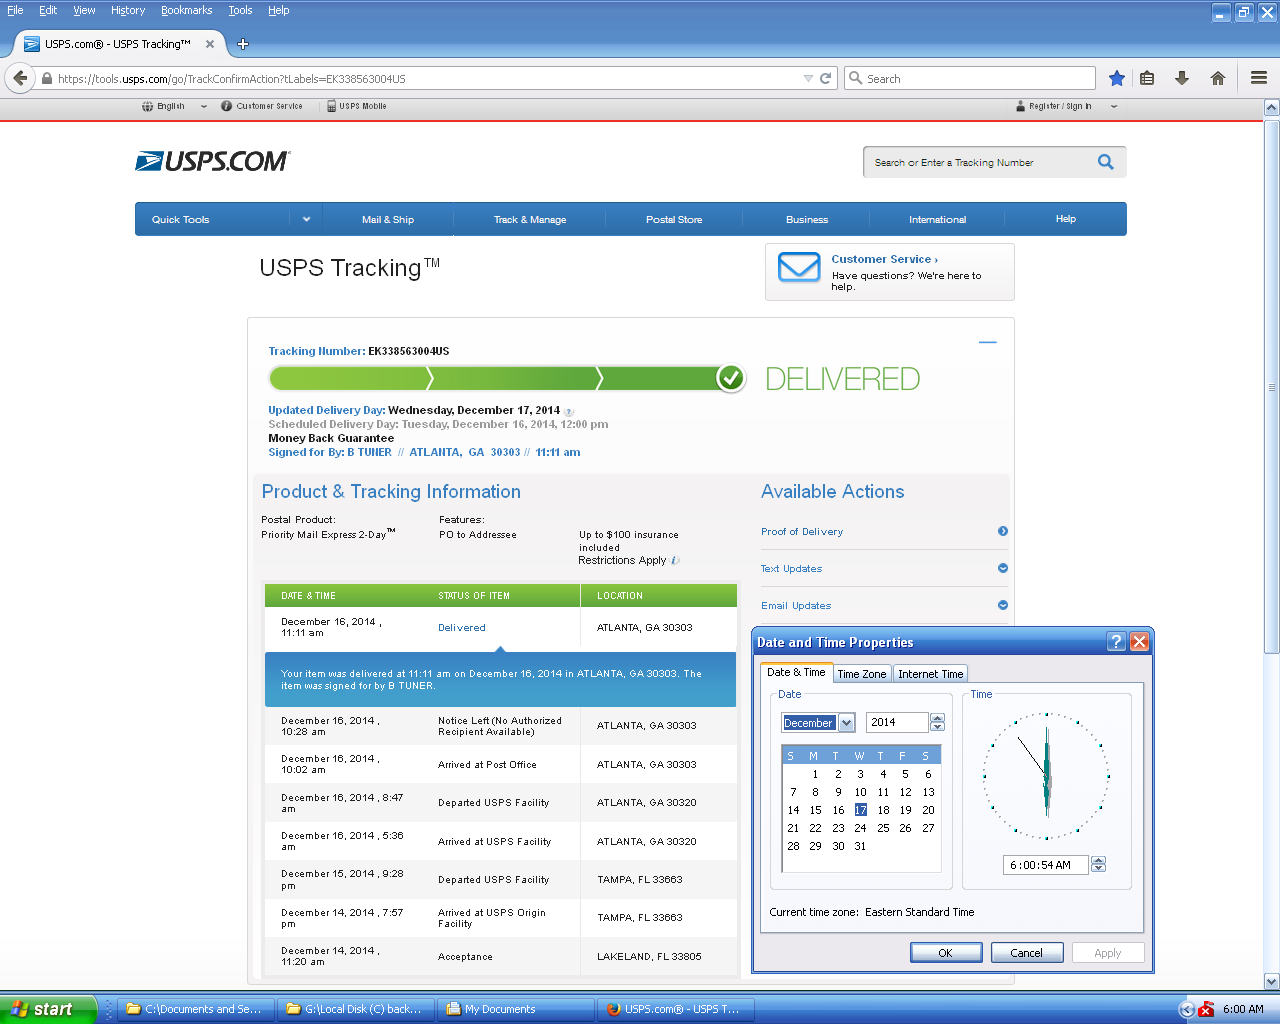Click the USPS Mobile link
1280x1024 pixels.
tap(357, 106)
